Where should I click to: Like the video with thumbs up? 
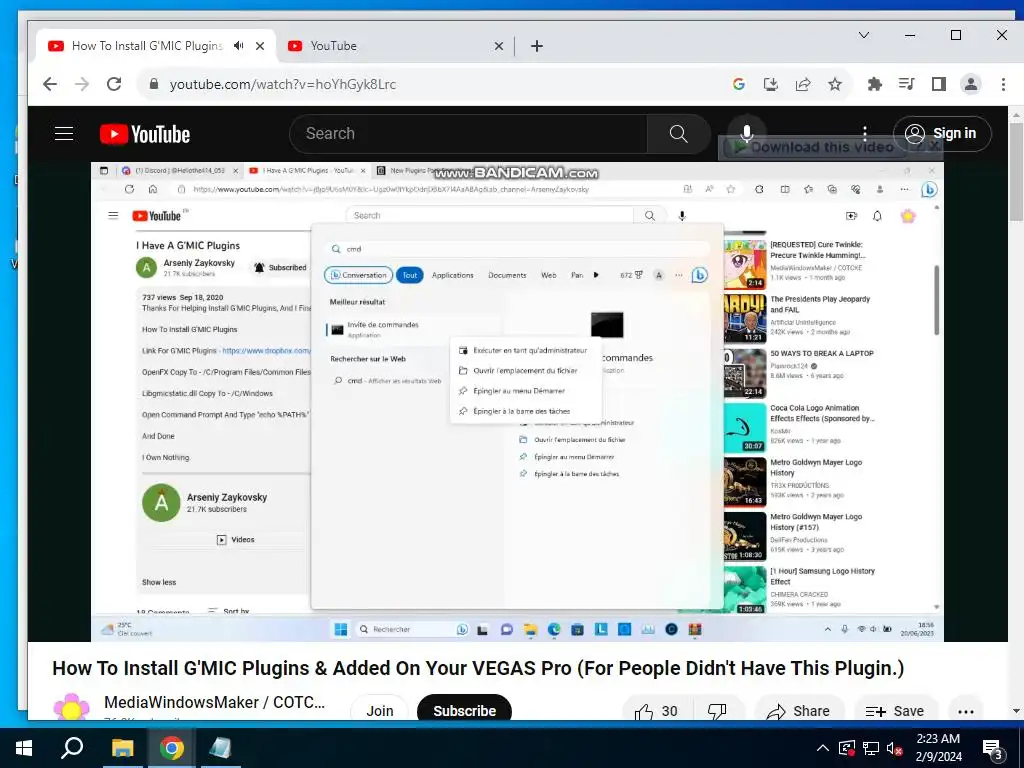click(x=656, y=711)
